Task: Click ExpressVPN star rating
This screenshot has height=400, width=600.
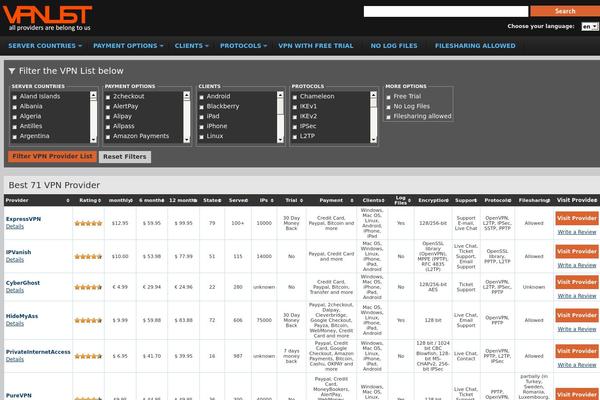Action: pos(88,223)
